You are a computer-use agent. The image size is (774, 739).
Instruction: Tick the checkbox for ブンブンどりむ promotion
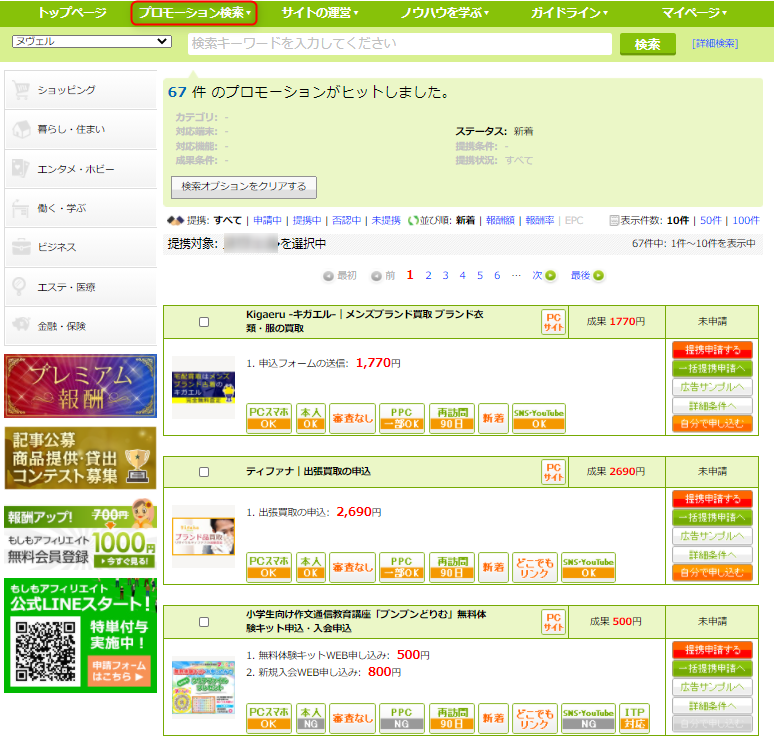pyautogui.click(x=204, y=622)
